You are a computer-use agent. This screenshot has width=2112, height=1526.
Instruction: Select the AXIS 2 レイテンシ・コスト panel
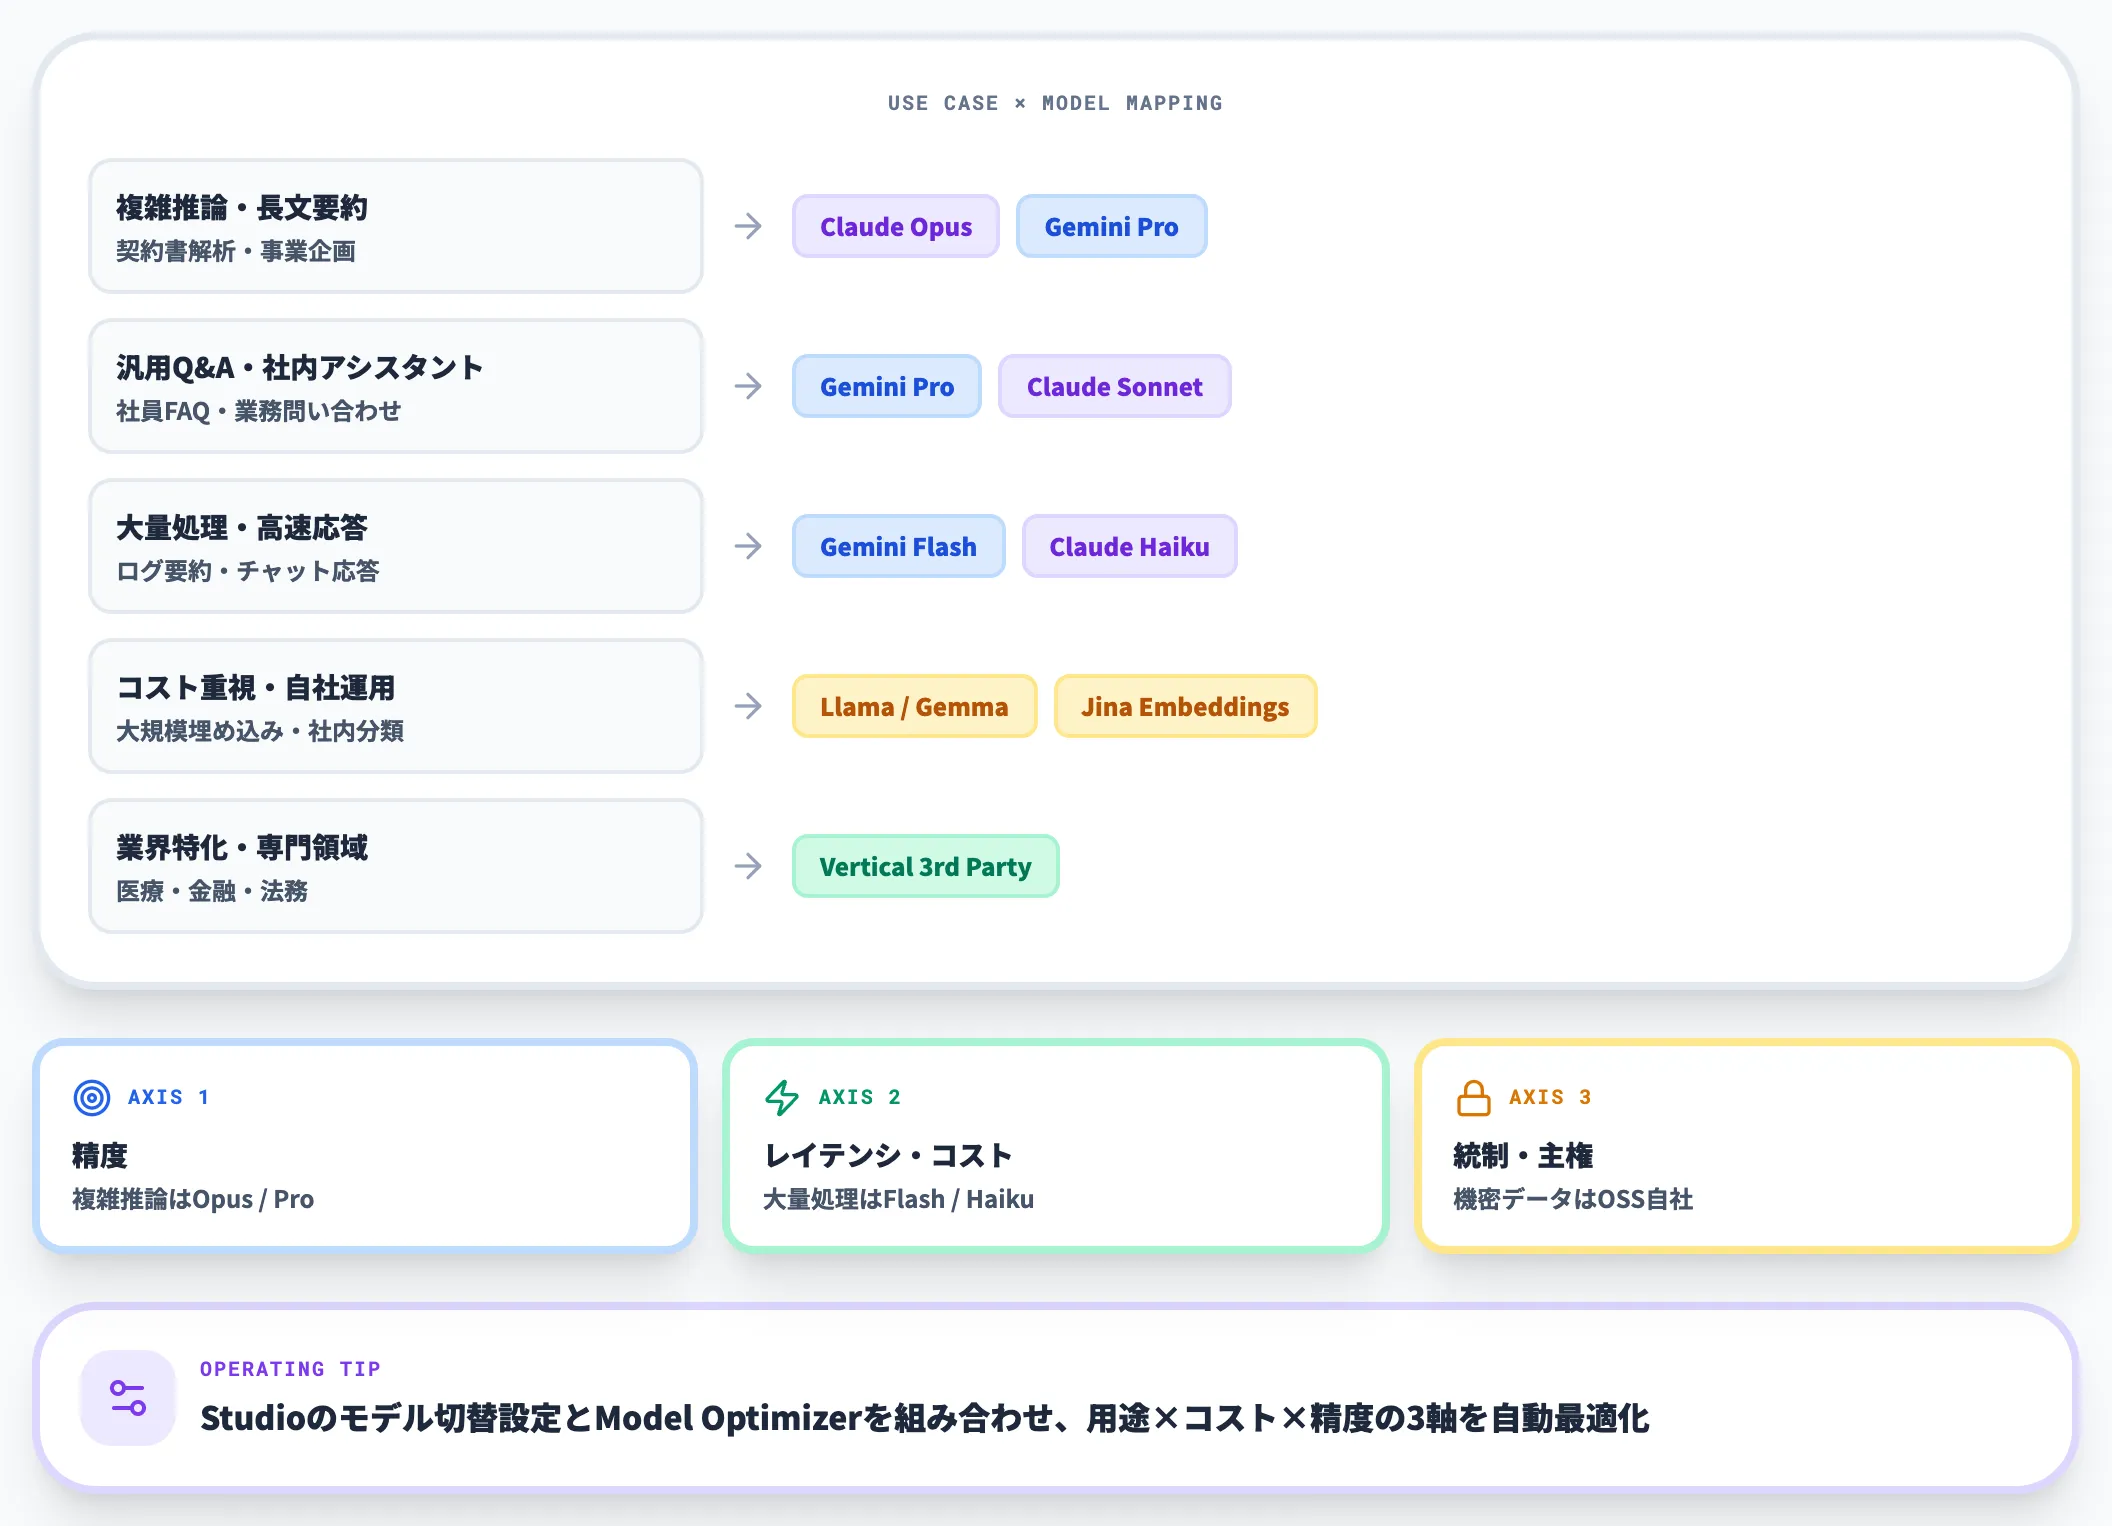(x=1055, y=1146)
